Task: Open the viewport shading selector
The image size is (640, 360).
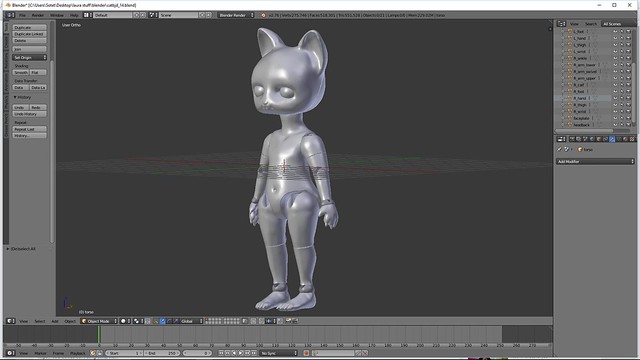Action: [x=125, y=321]
